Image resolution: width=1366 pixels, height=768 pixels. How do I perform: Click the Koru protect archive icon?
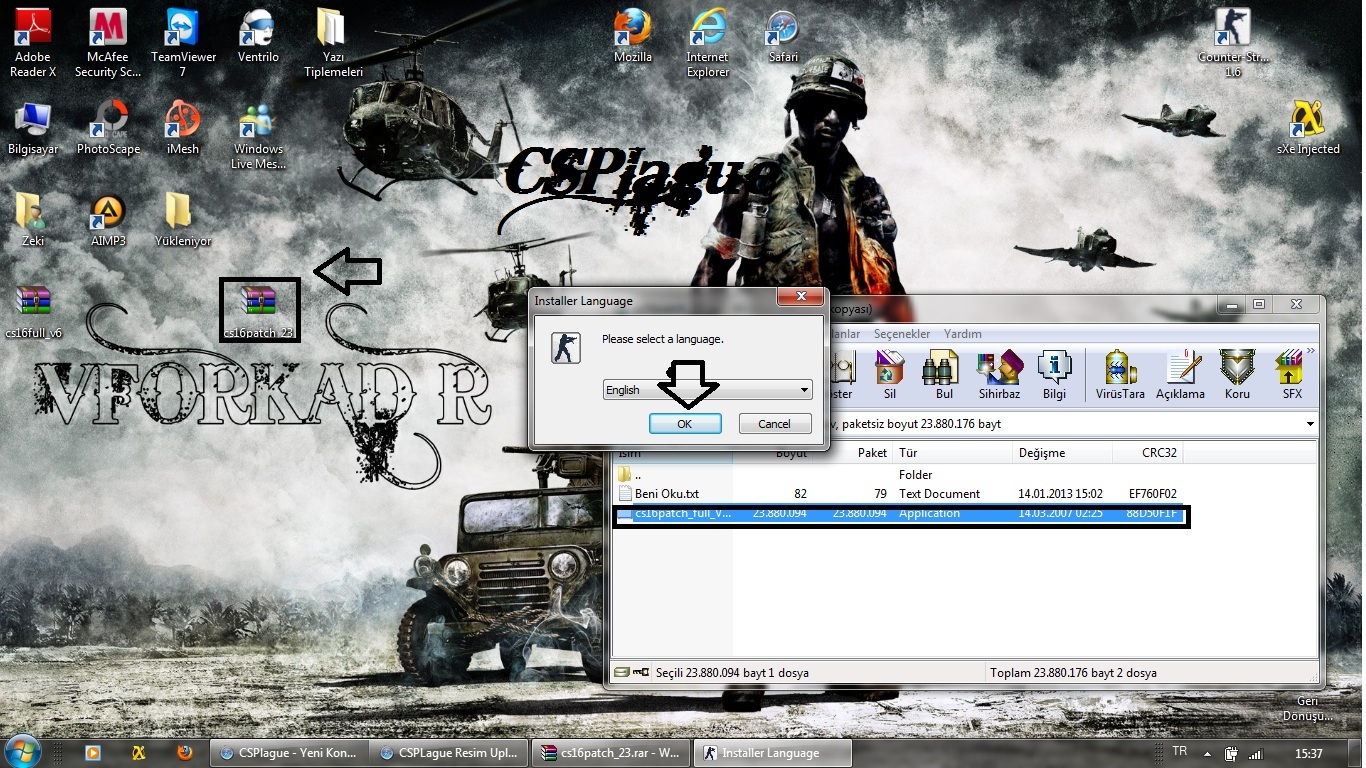coord(1237,375)
